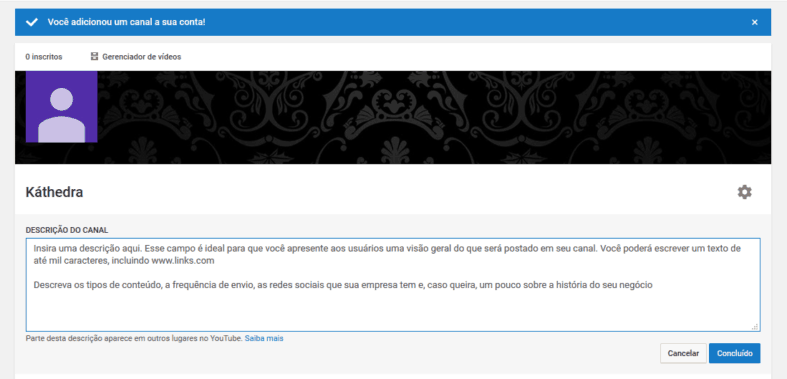Viewport: 787px width, 379px height.
Task: Click the video manager icon beside Gerenciador
Action: pyautogui.click(x=94, y=57)
